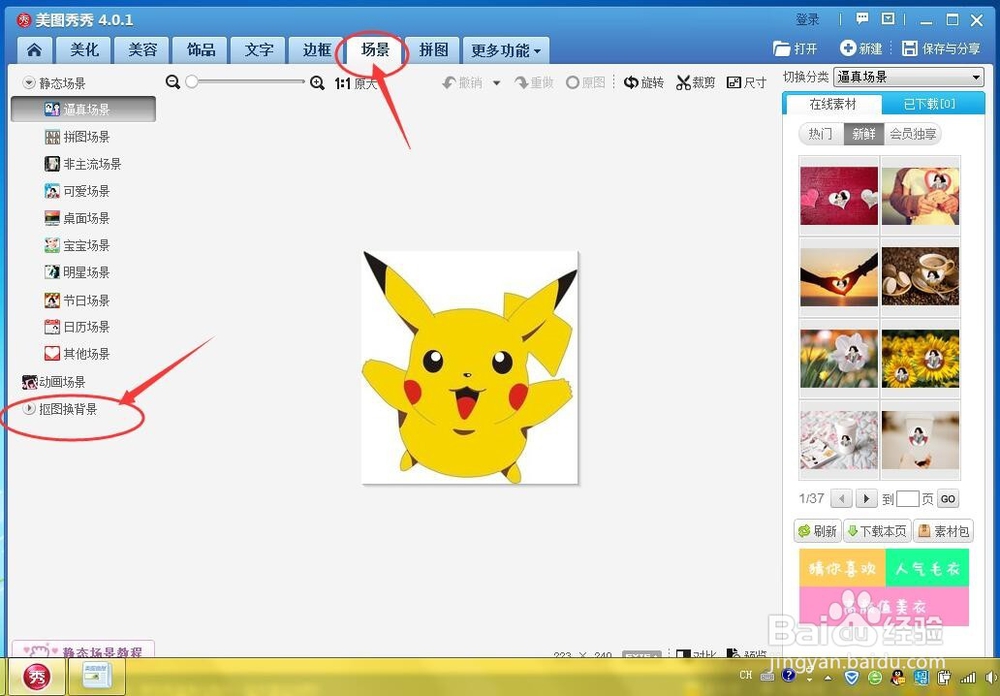
Task: Select 桌面场景 in the sidebar
Action: pos(77,218)
